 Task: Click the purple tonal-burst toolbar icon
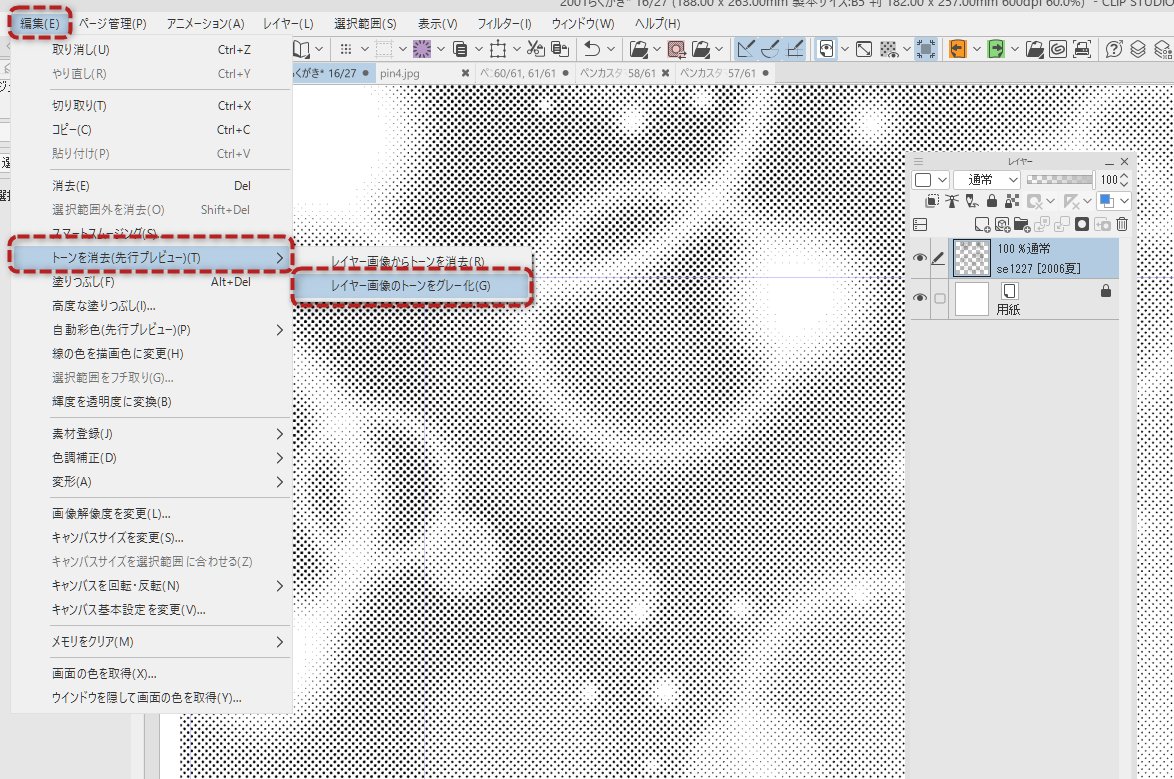point(422,49)
